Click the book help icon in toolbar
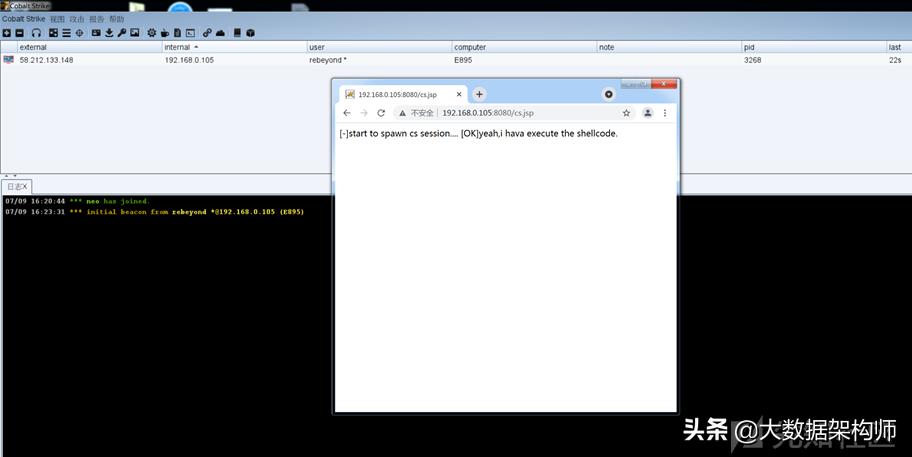Screen dimensions: 912x457 click(x=237, y=33)
